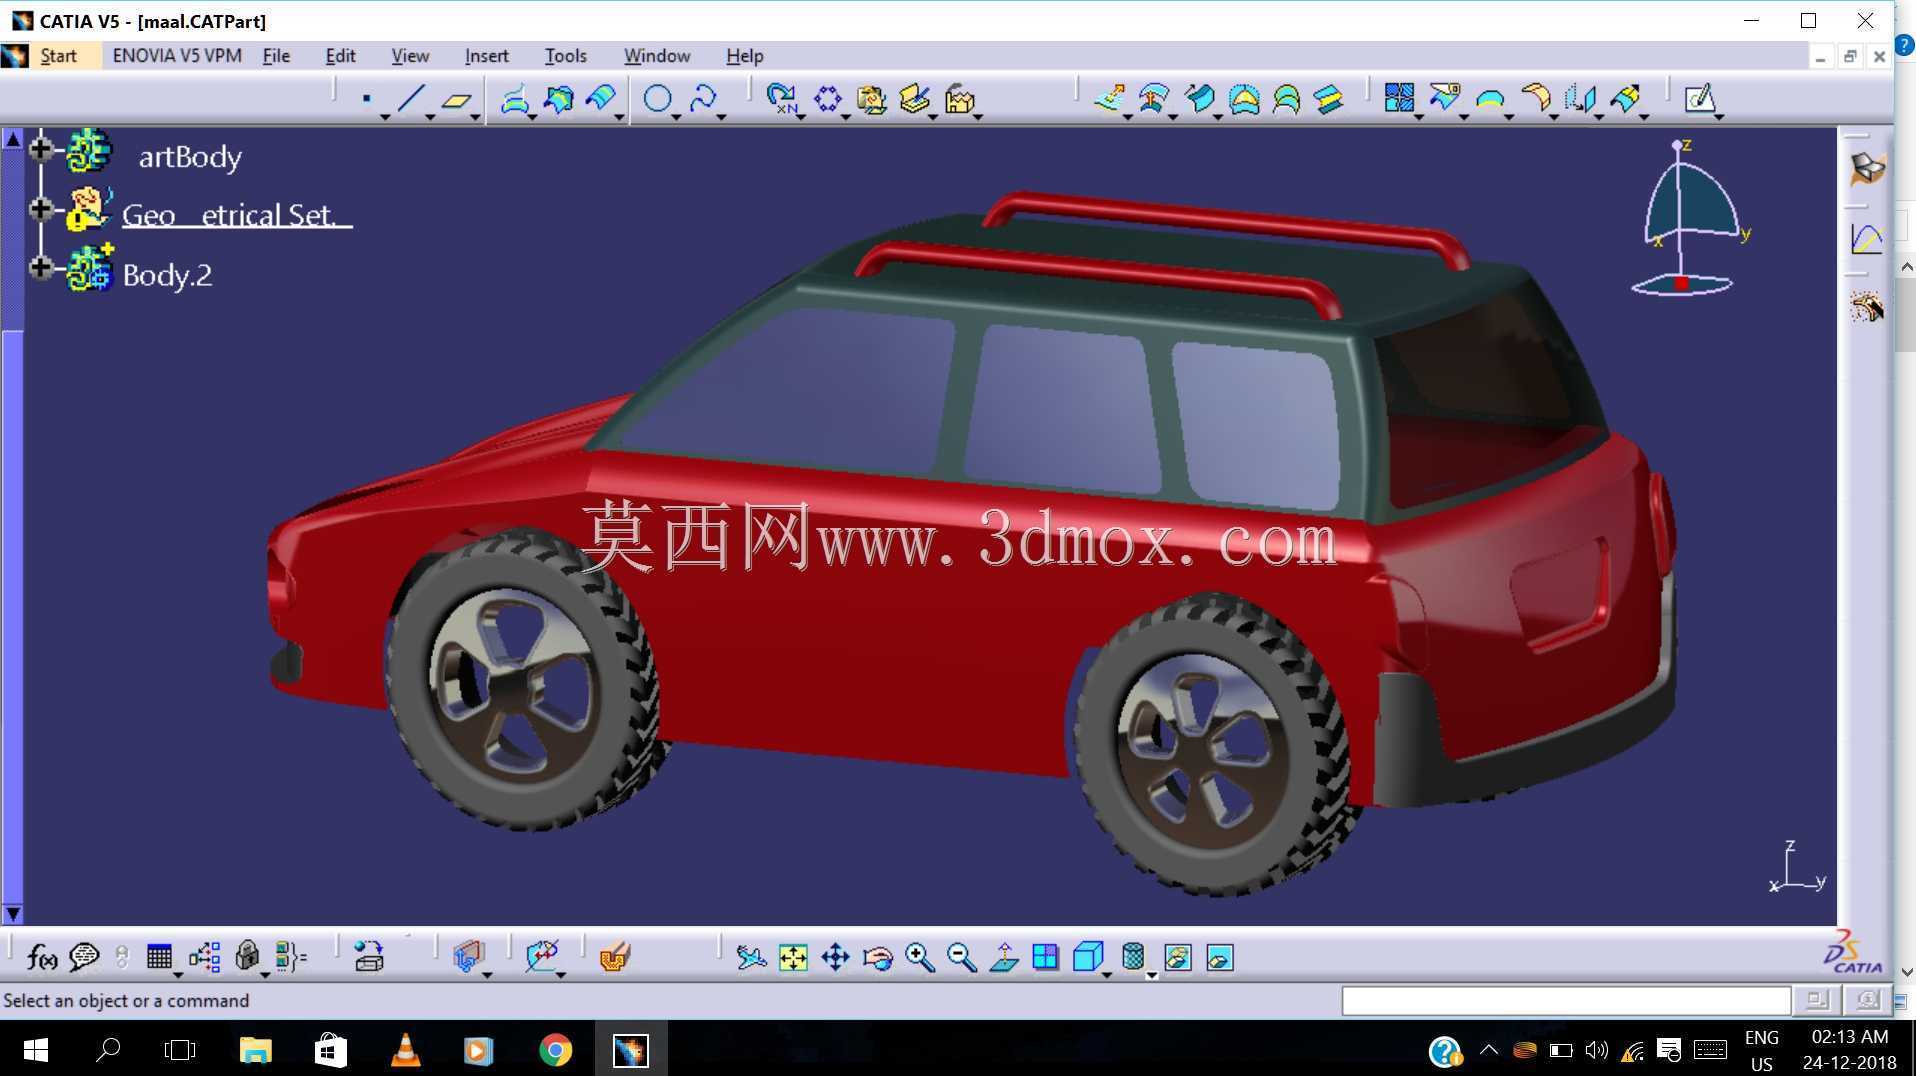Toggle Swap Visible Space icon
1916x1076 pixels.
(x=1220, y=957)
